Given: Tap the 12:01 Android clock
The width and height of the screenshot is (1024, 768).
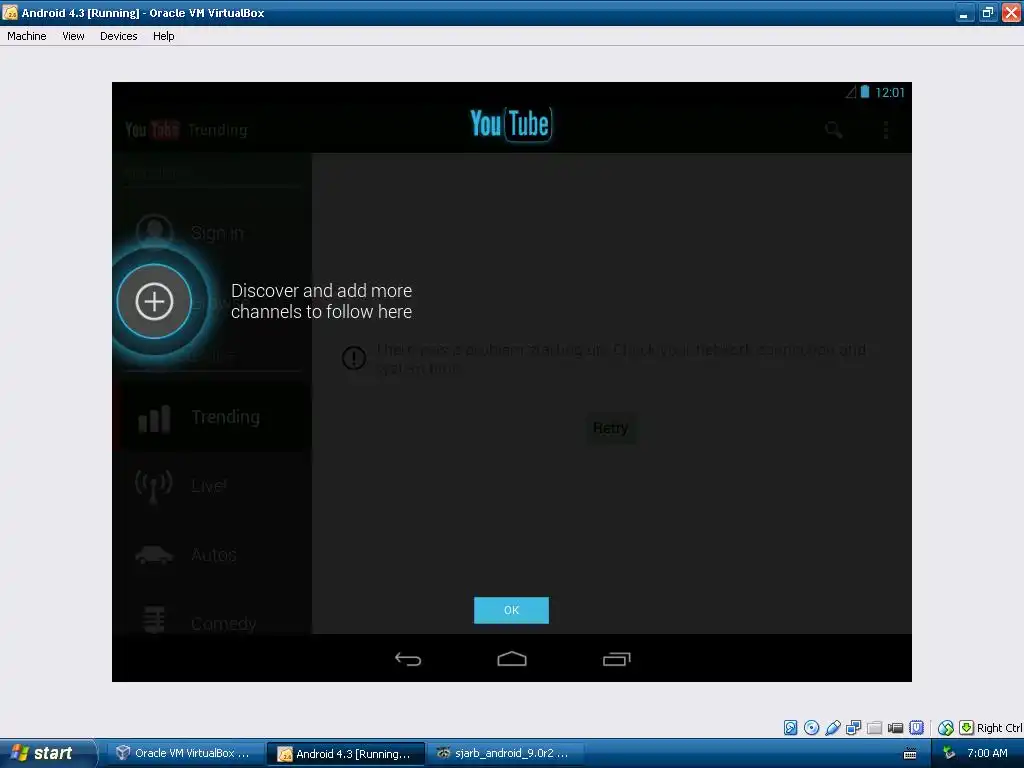Looking at the screenshot, I should coord(889,93).
